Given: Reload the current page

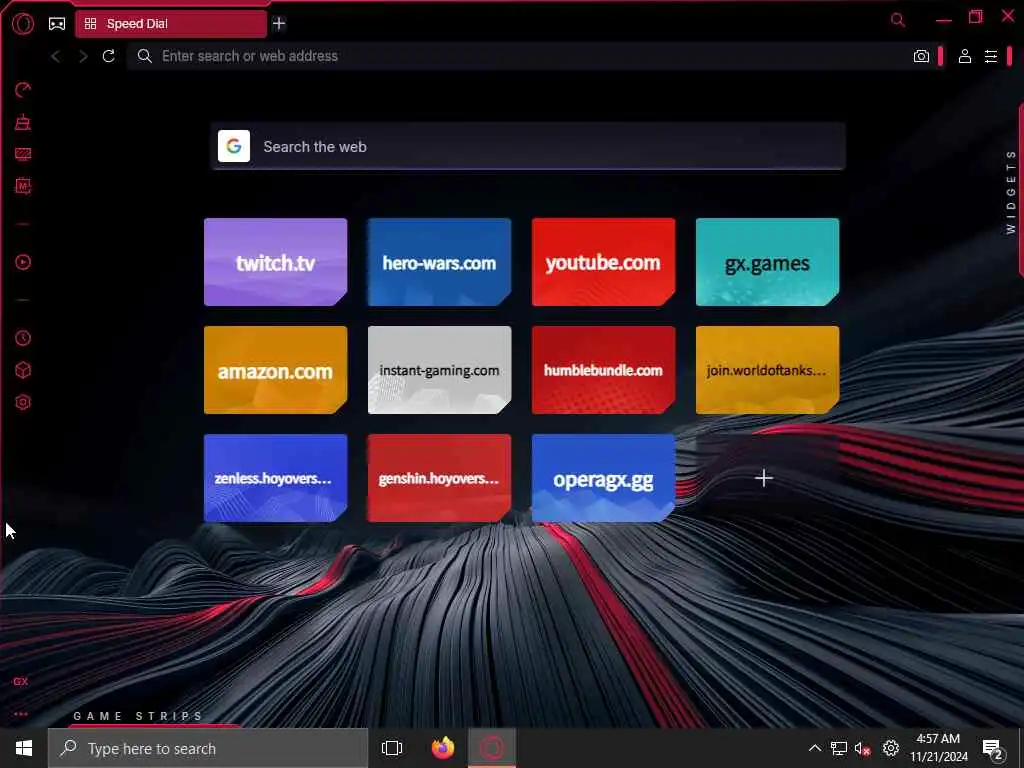Looking at the screenshot, I should 108,56.
